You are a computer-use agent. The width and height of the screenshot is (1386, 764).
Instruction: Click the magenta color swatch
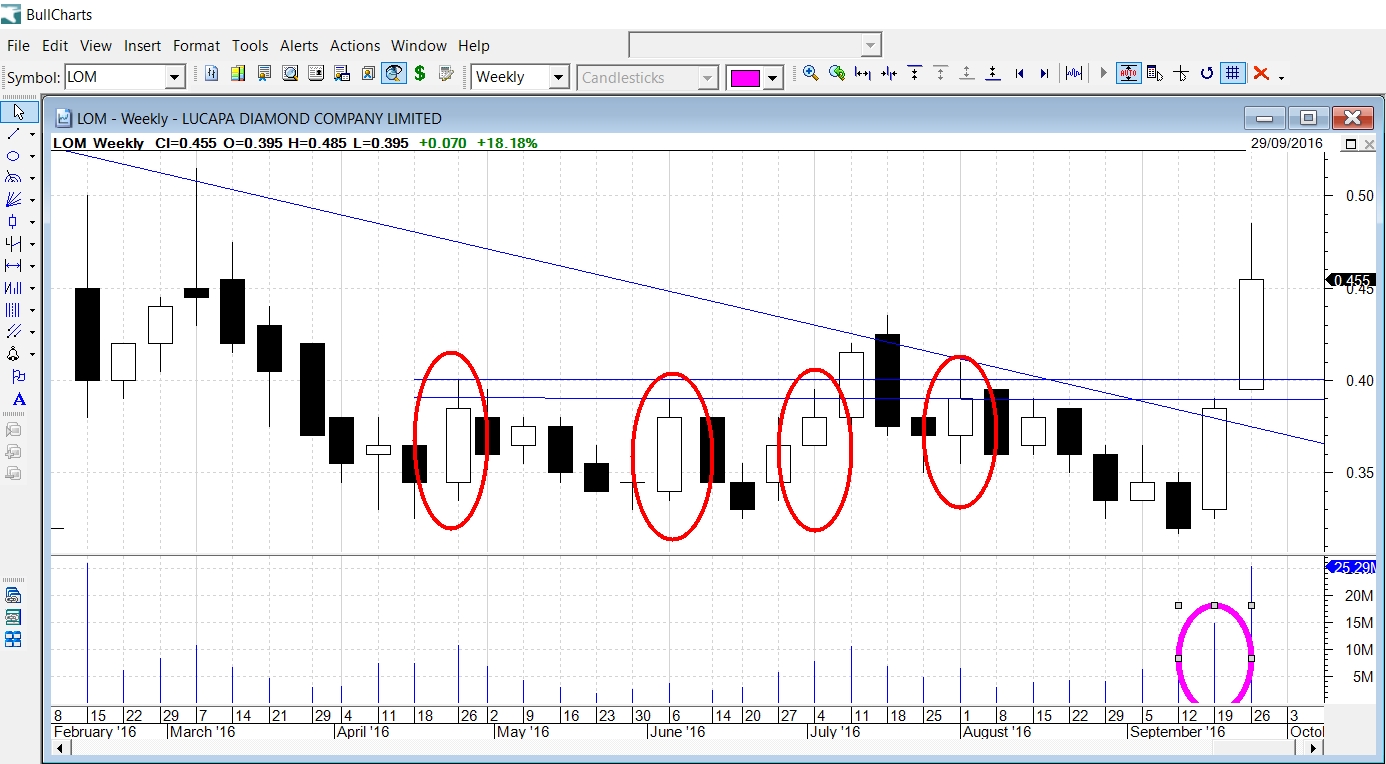pos(744,78)
